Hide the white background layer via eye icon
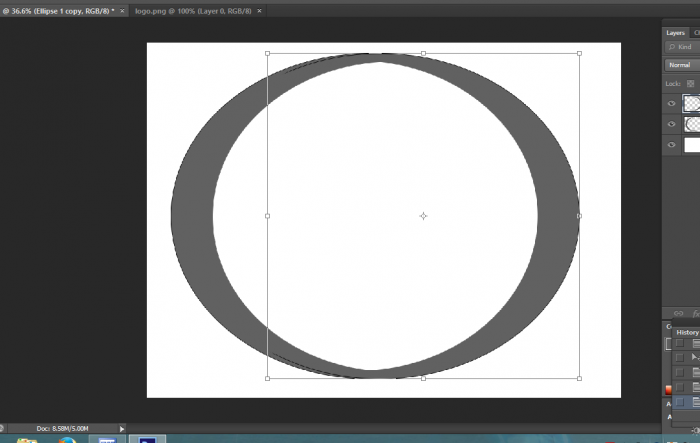Viewport: 700px width, 443px height. 671,145
